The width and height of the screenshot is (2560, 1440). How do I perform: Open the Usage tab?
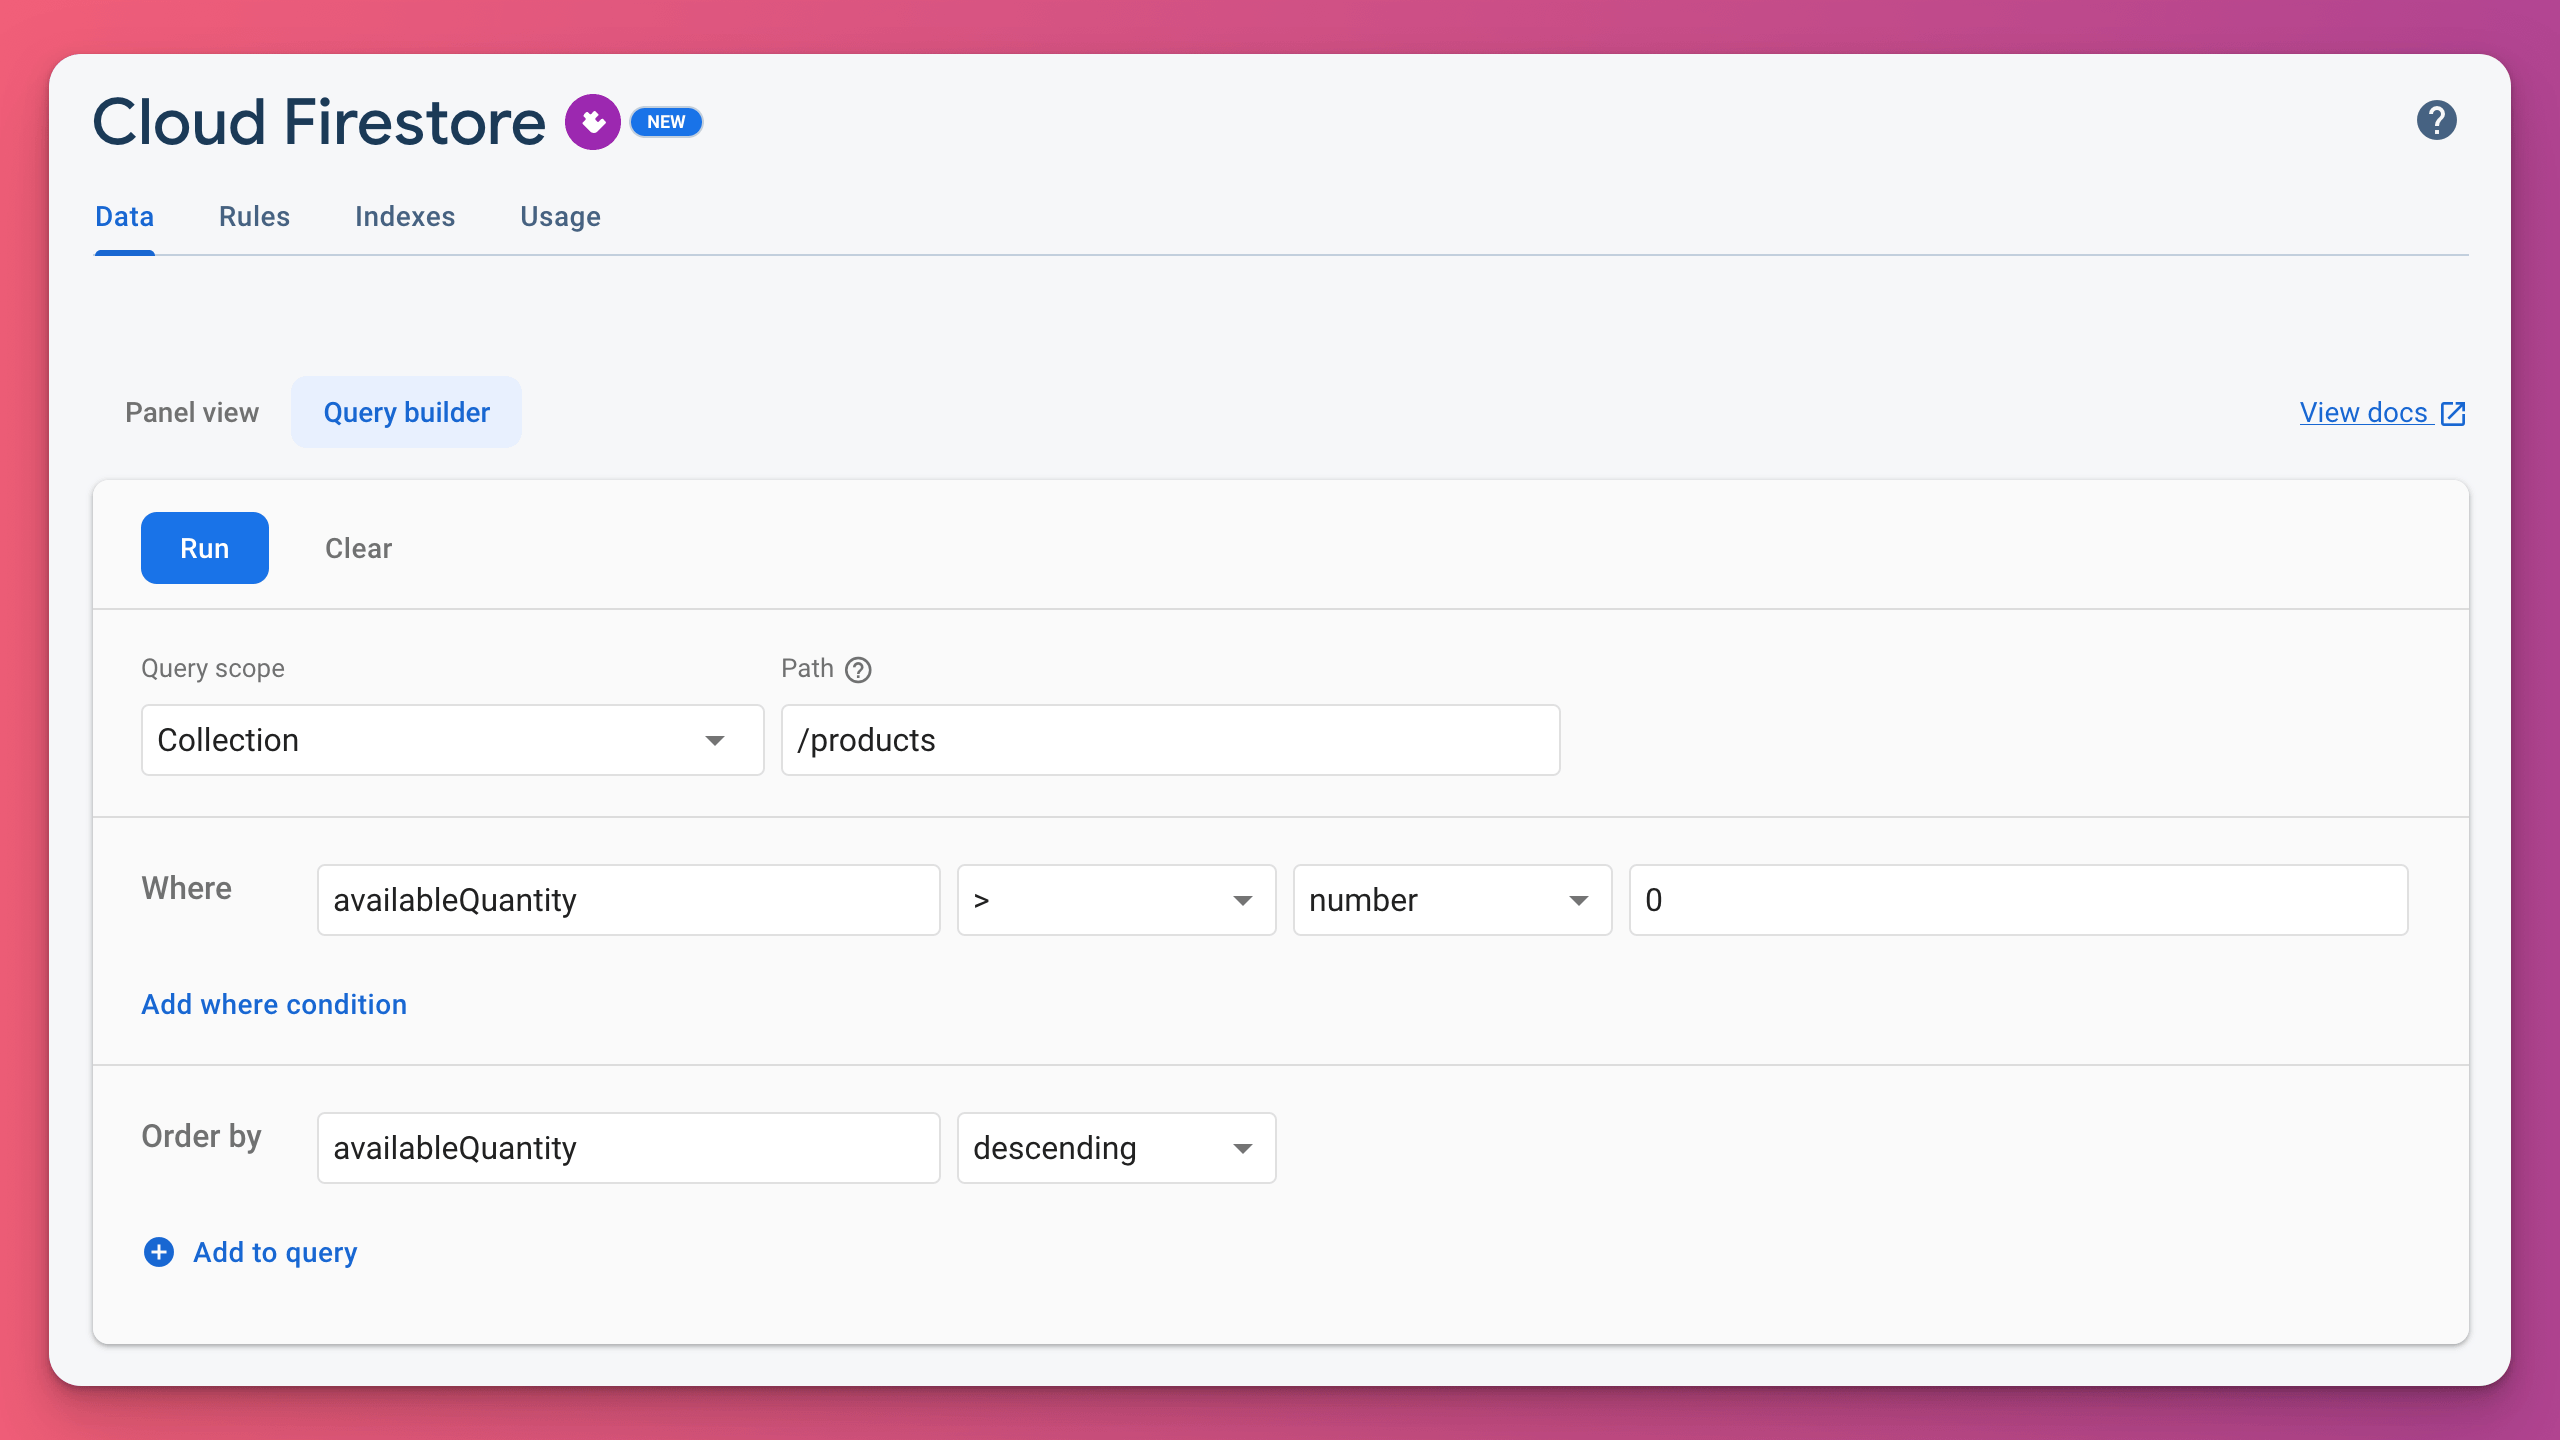[x=560, y=217]
